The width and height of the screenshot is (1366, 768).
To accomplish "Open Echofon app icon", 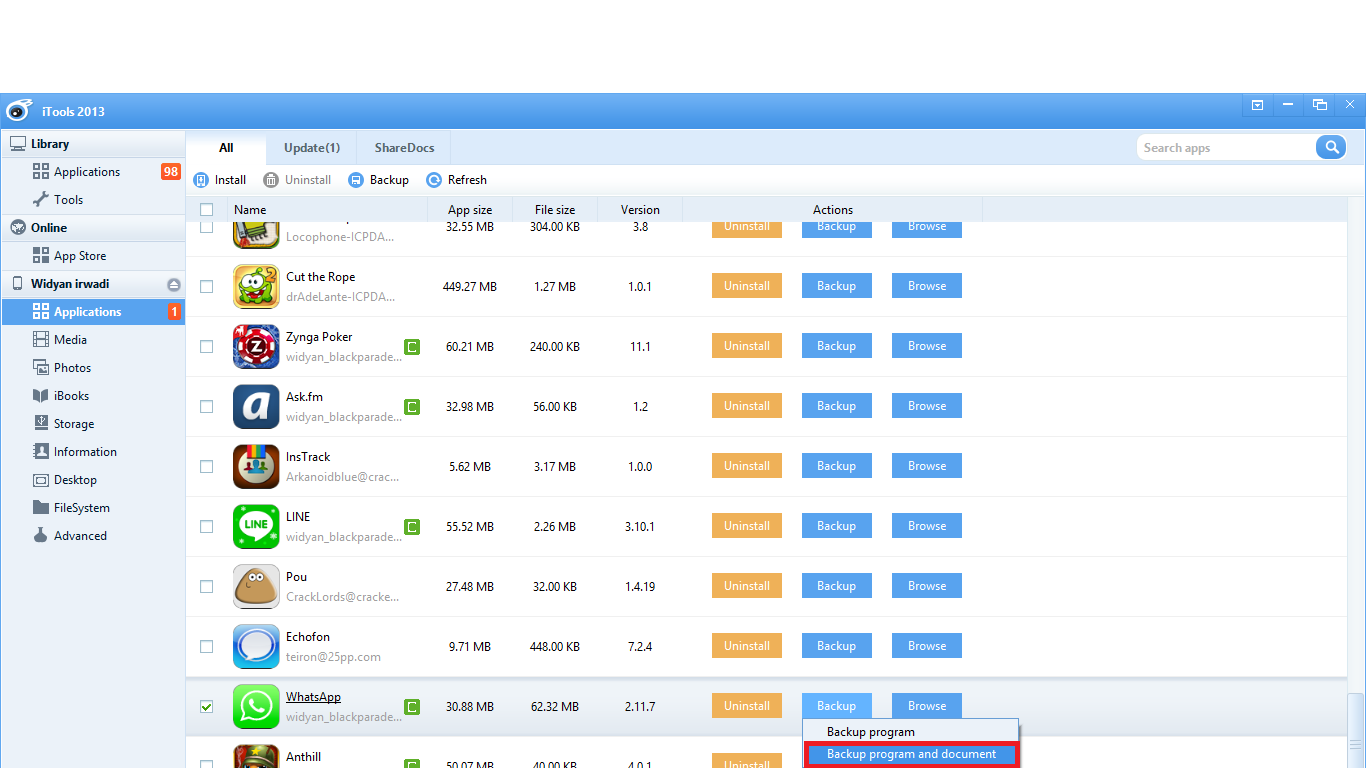I will click(256, 646).
